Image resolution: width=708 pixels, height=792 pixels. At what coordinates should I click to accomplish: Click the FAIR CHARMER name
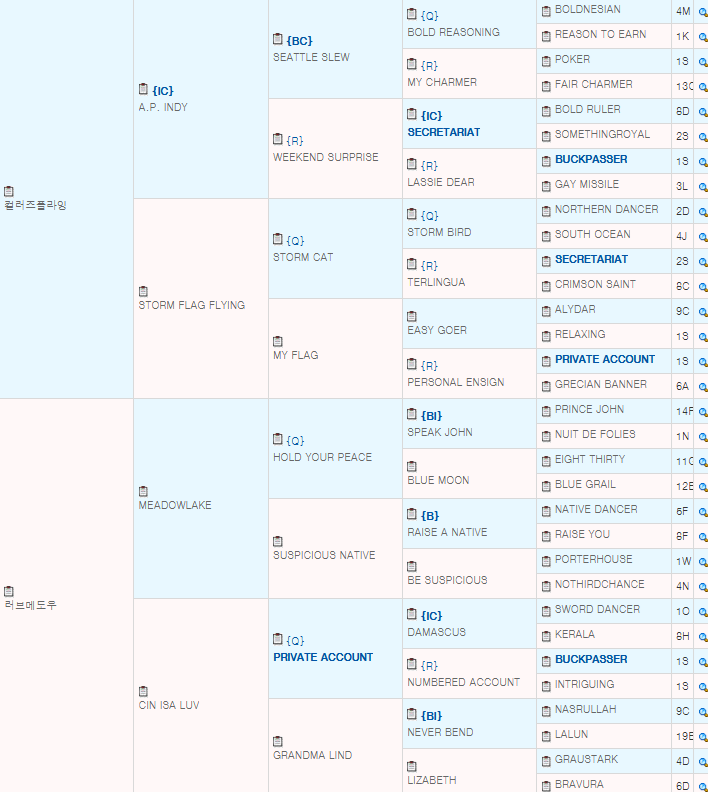[593, 84]
